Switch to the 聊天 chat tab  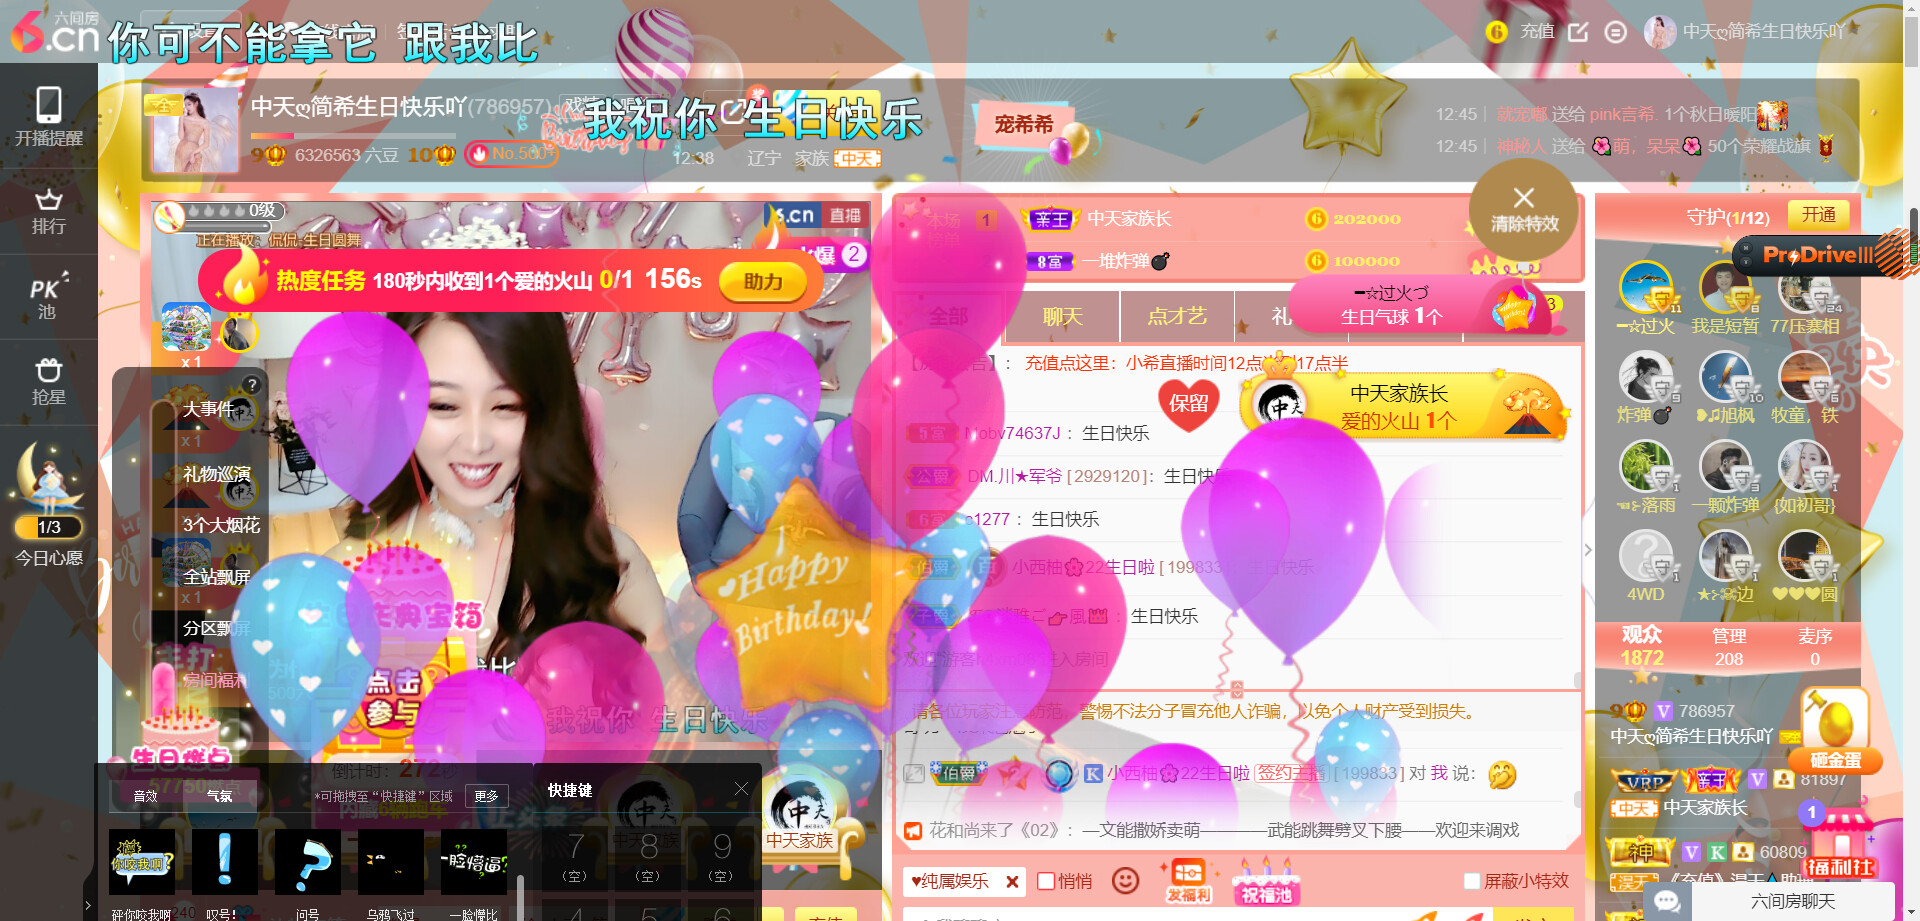point(1062,317)
